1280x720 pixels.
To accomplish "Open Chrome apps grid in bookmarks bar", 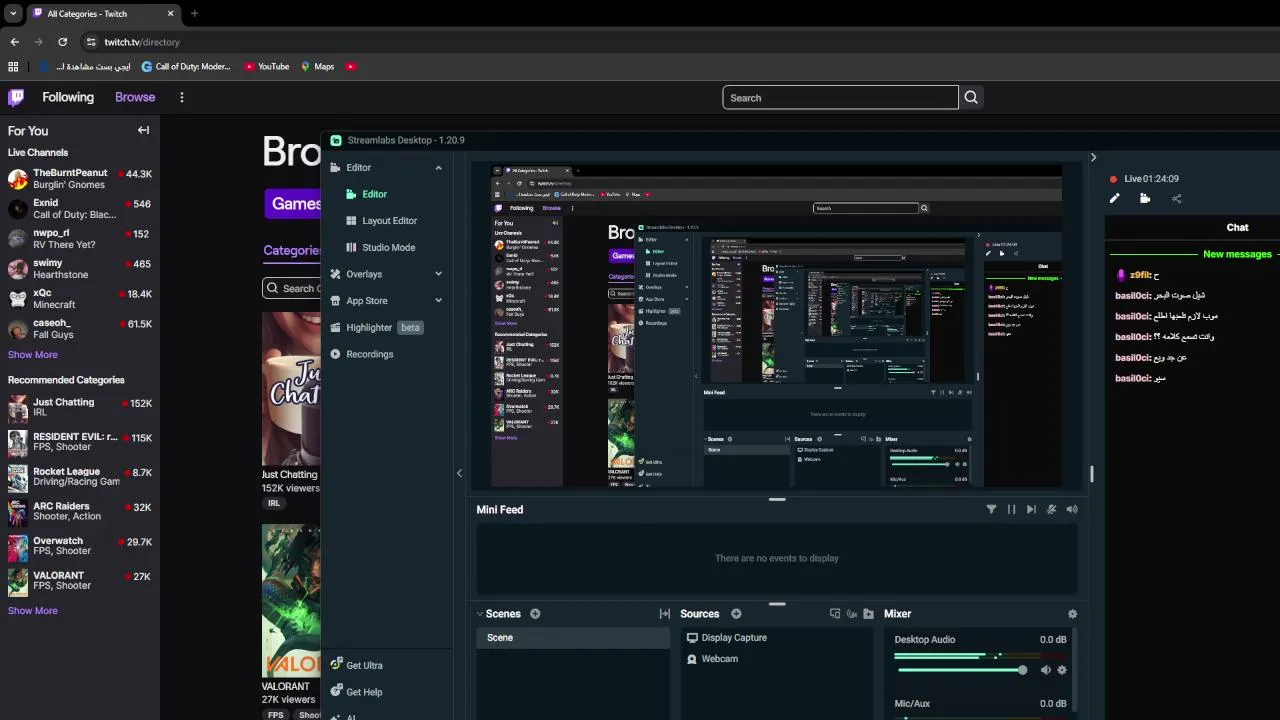I will [13, 67].
